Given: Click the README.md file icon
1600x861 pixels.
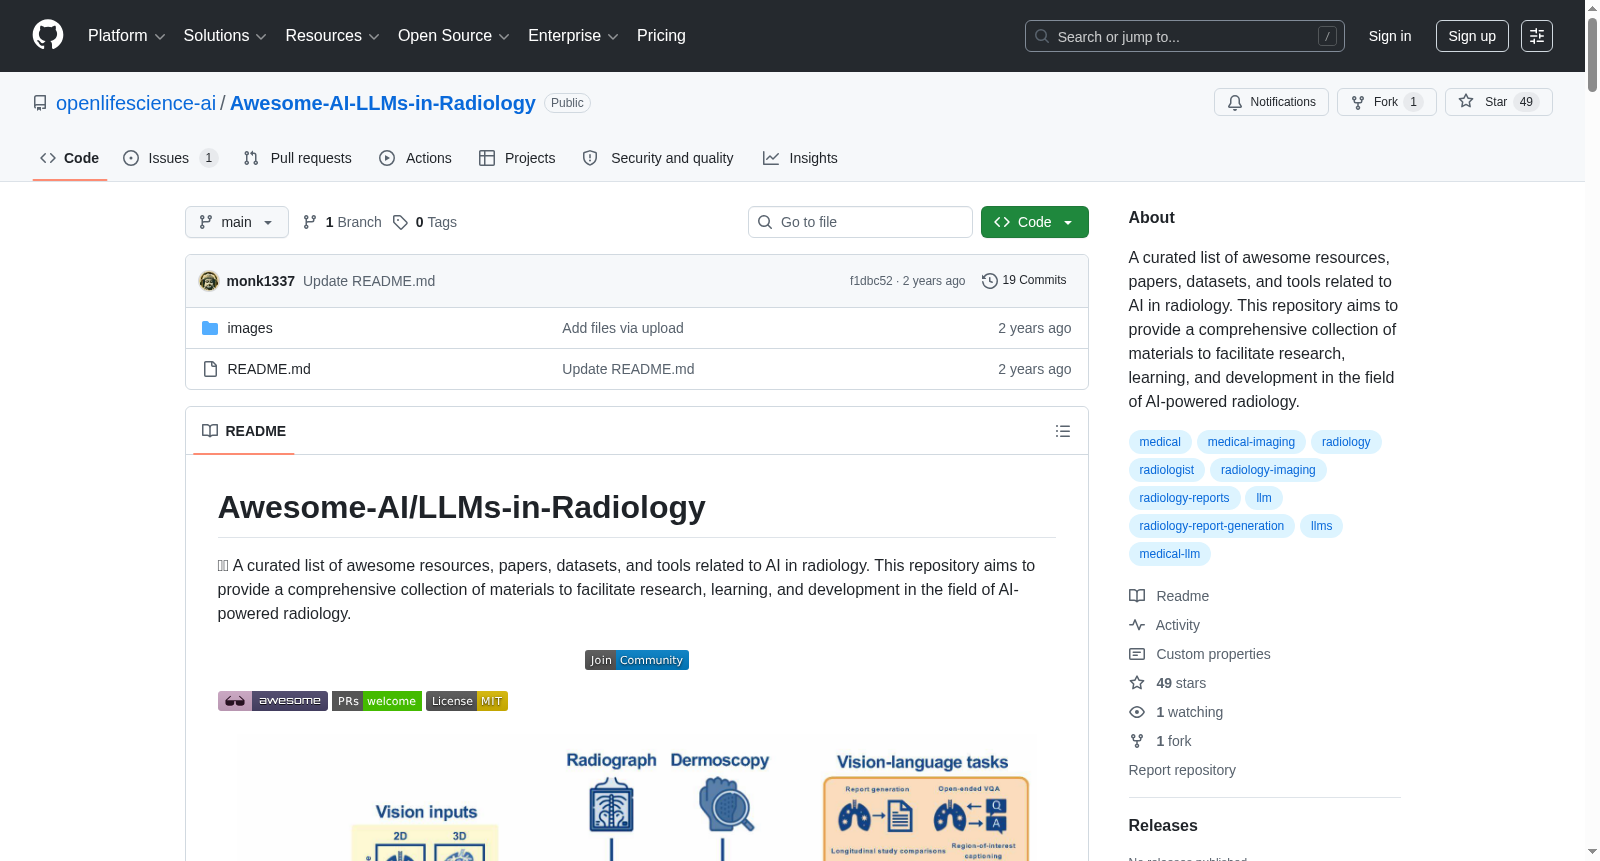Looking at the screenshot, I should (x=210, y=369).
